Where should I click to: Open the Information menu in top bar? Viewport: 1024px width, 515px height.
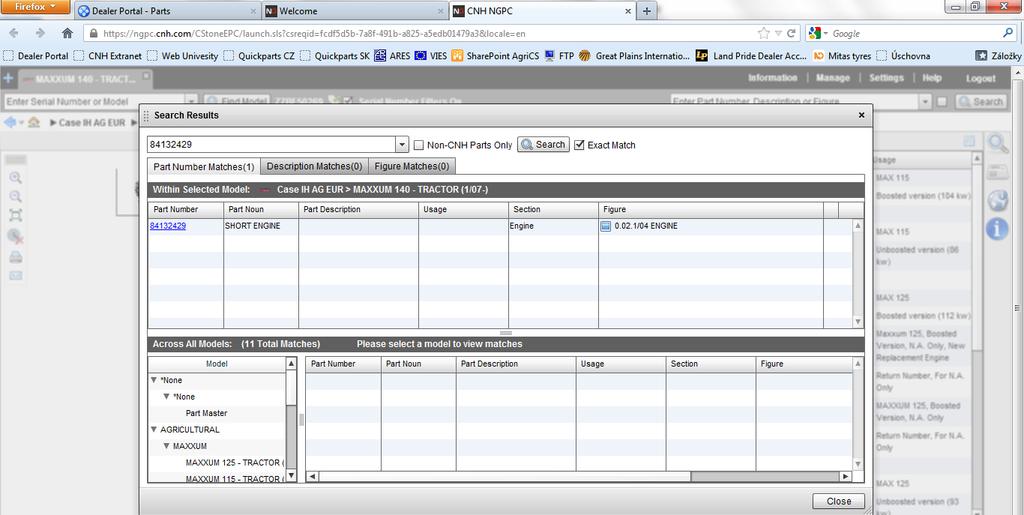(x=773, y=78)
